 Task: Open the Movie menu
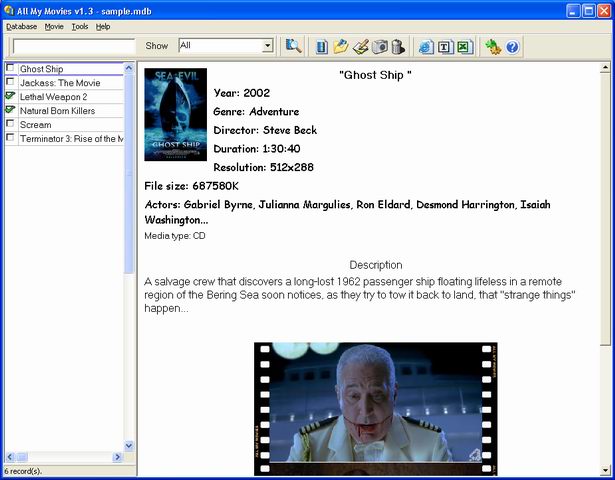[54, 27]
